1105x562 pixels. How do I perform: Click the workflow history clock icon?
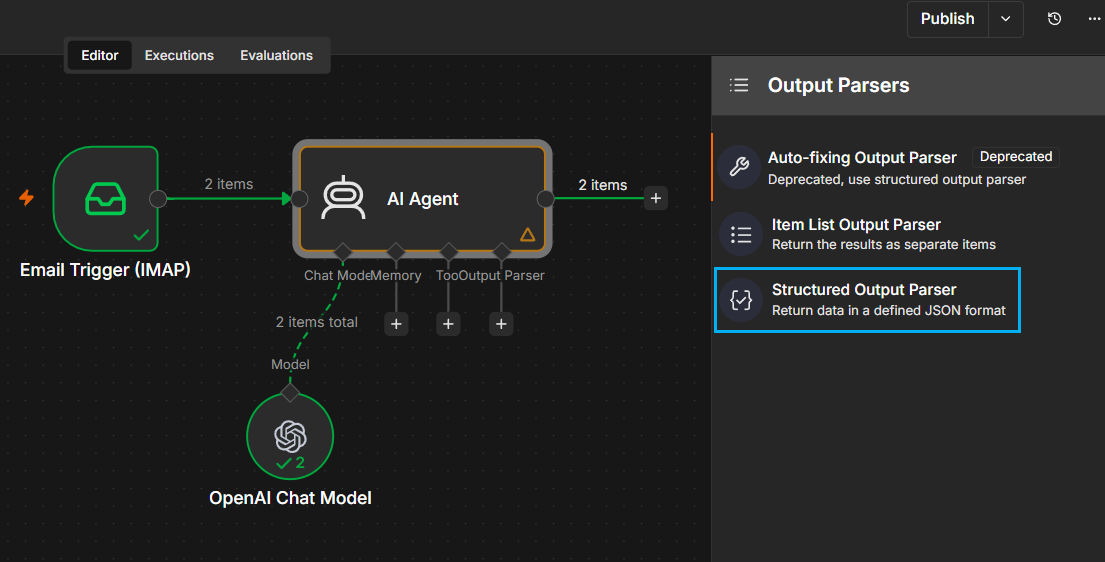(x=1054, y=19)
